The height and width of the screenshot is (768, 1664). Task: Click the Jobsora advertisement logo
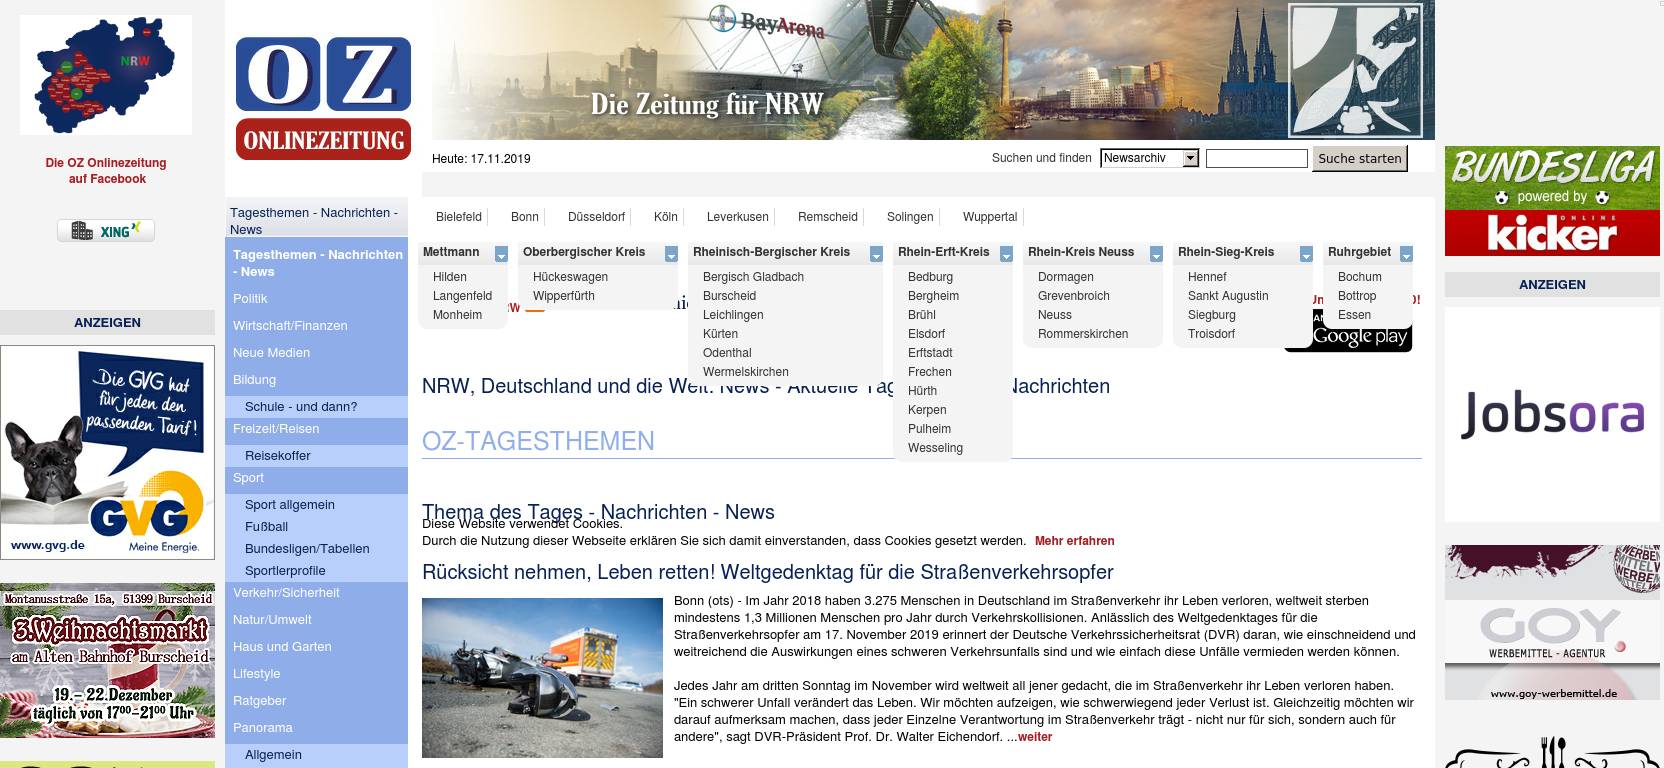[1551, 414]
